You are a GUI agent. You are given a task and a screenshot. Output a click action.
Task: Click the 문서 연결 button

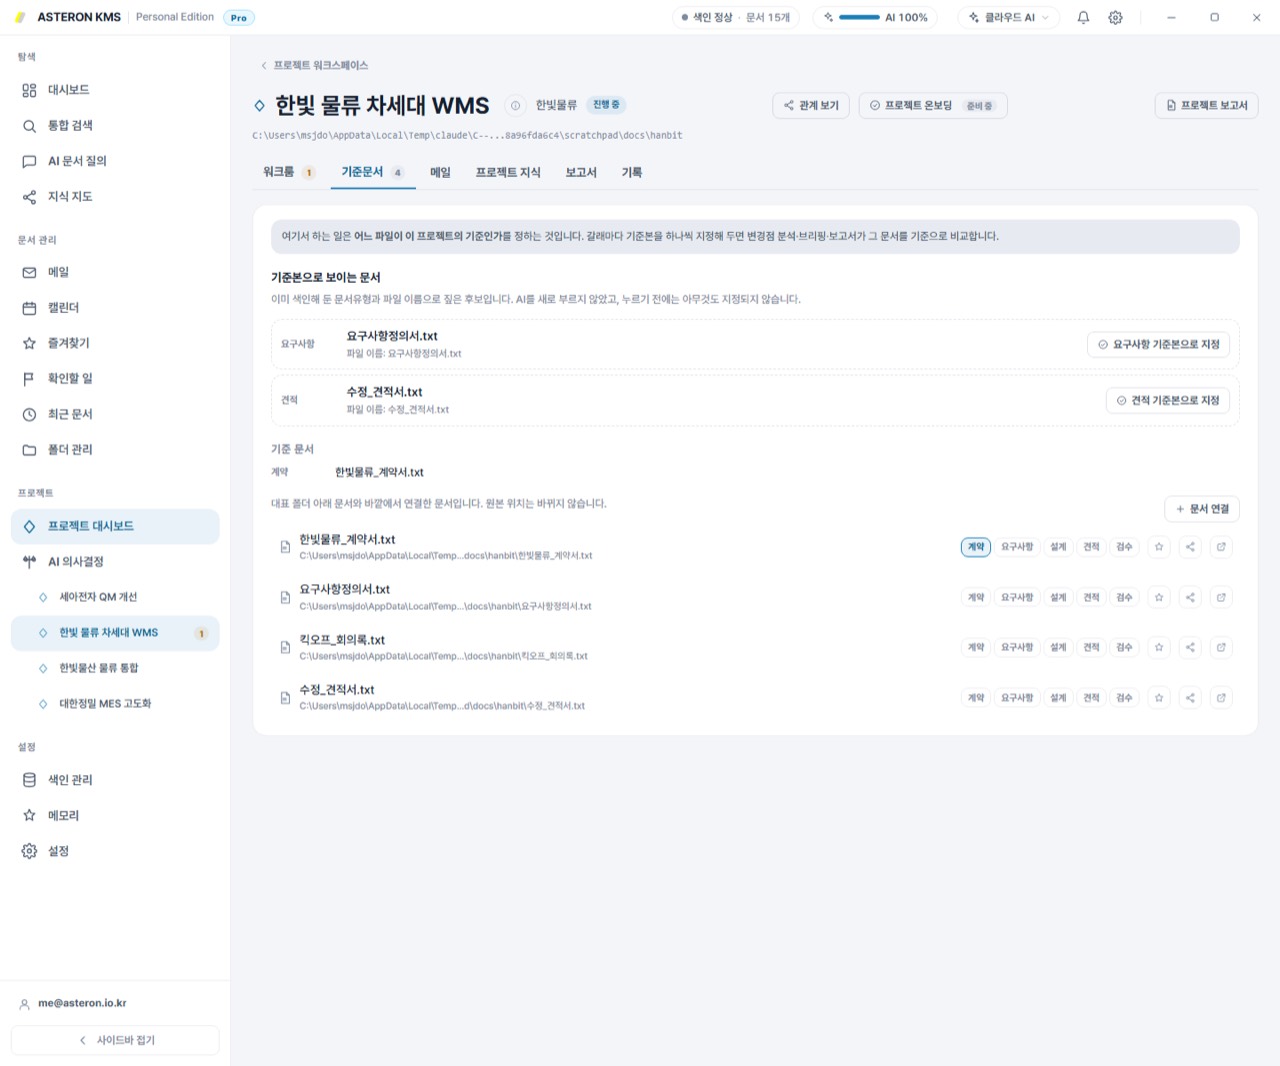tap(1202, 509)
